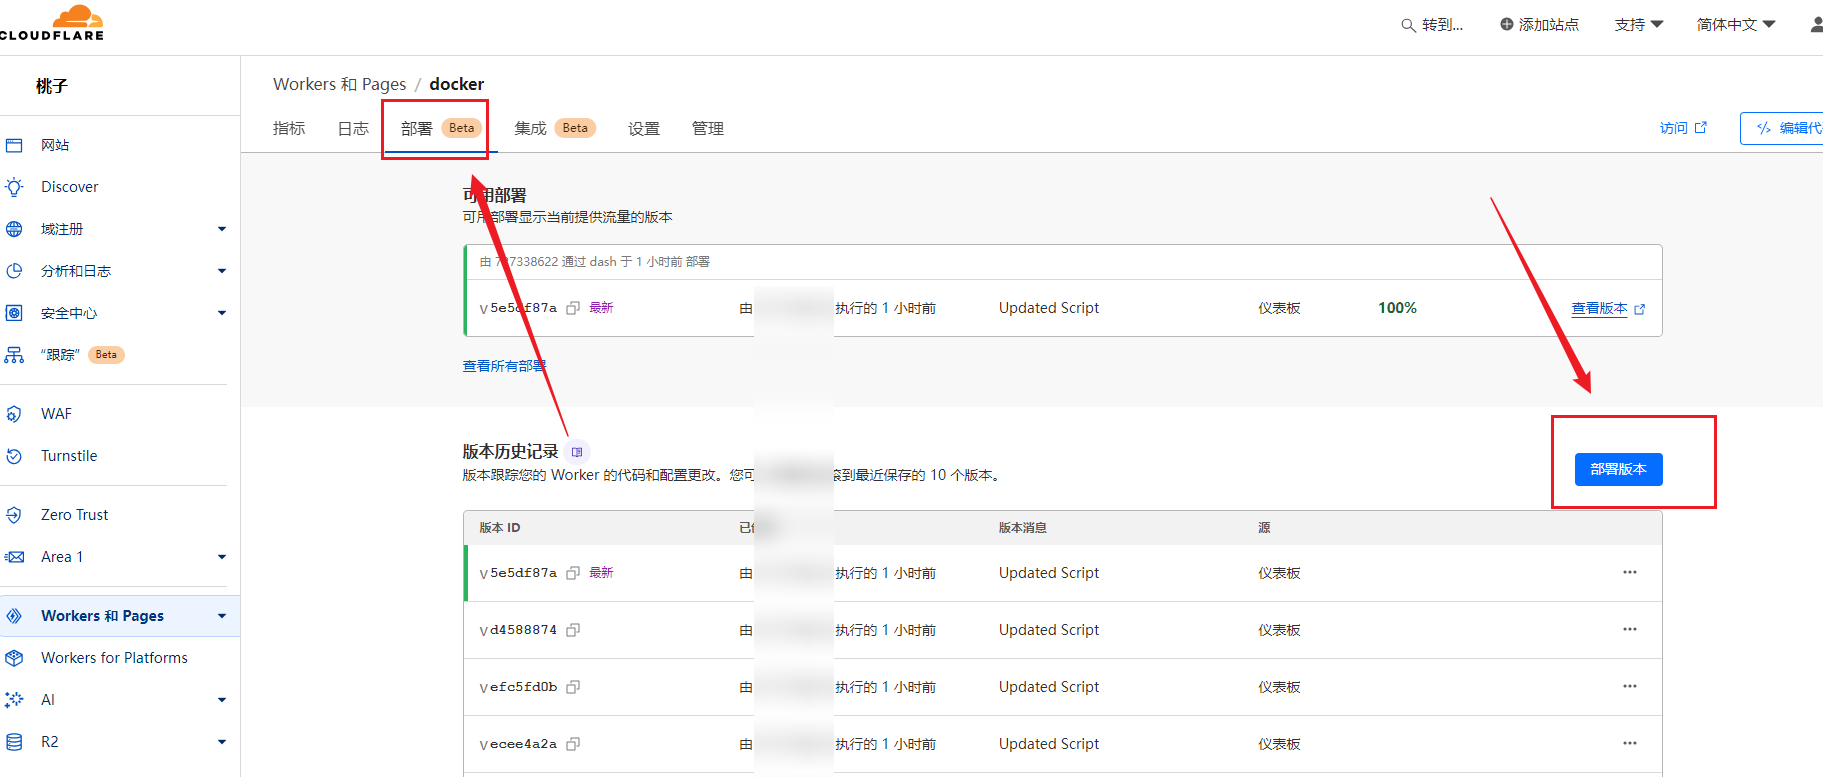Image resolution: width=1823 pixels, height=777 pixels.
Task: Copy version ID efc5fd0b
Action: tap(573, 687)
